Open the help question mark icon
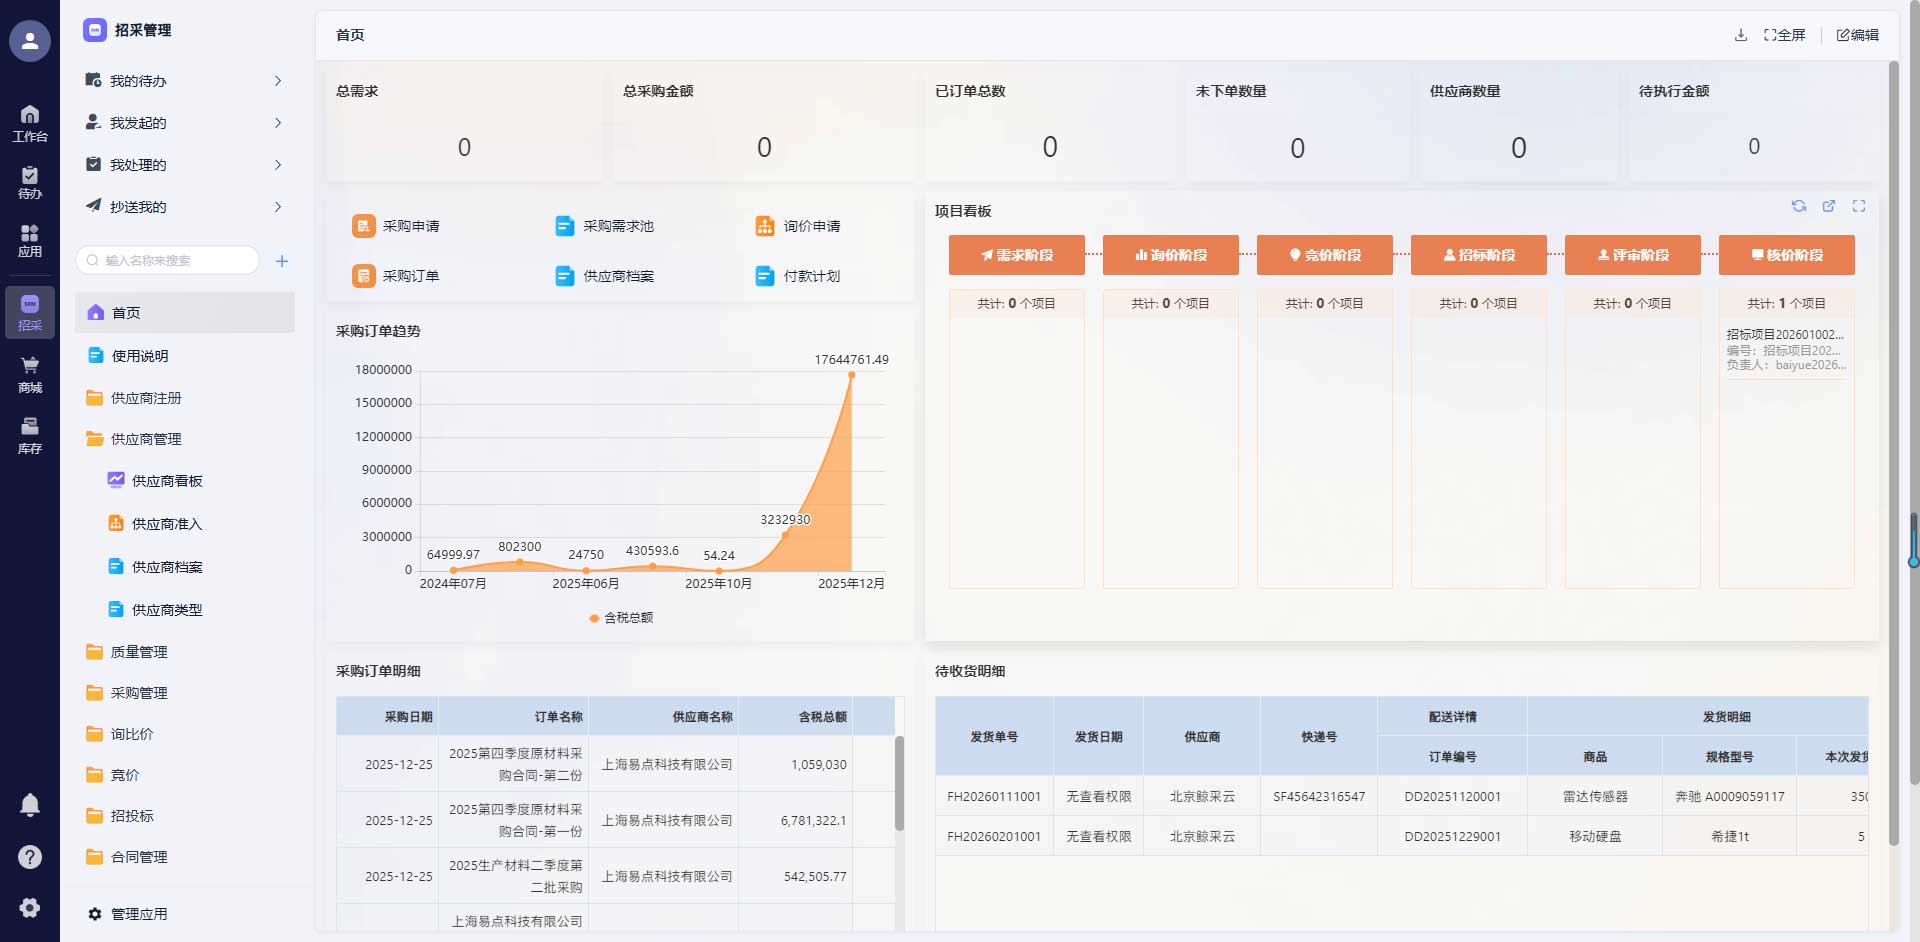1920x942 pixels. 30,857
